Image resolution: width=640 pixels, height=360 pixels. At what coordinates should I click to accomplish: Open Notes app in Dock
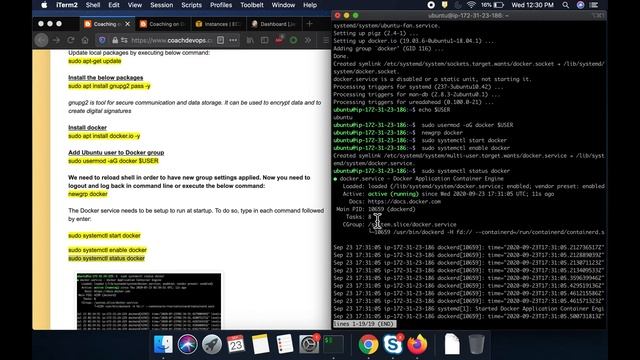[x=260, y=344]
